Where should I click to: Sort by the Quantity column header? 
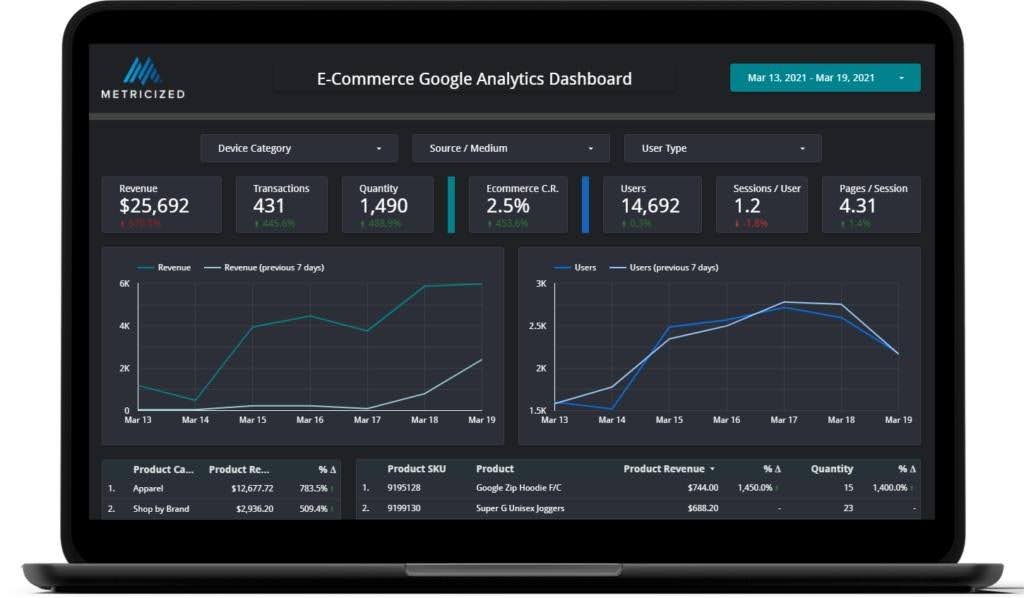point(832,469)
